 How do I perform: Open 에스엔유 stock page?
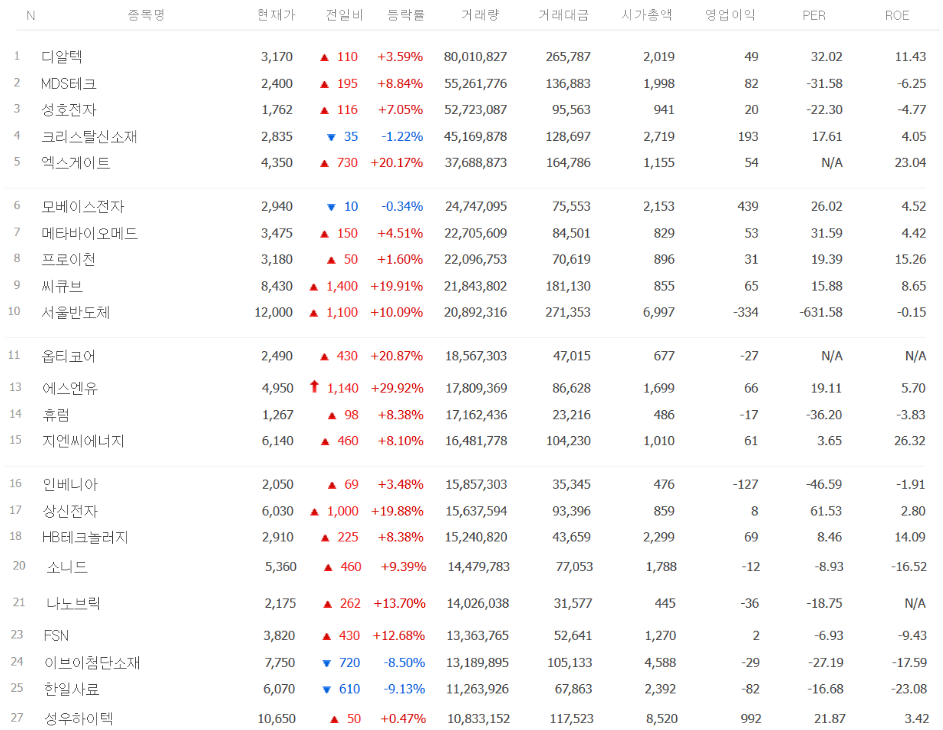coord(70,388)
